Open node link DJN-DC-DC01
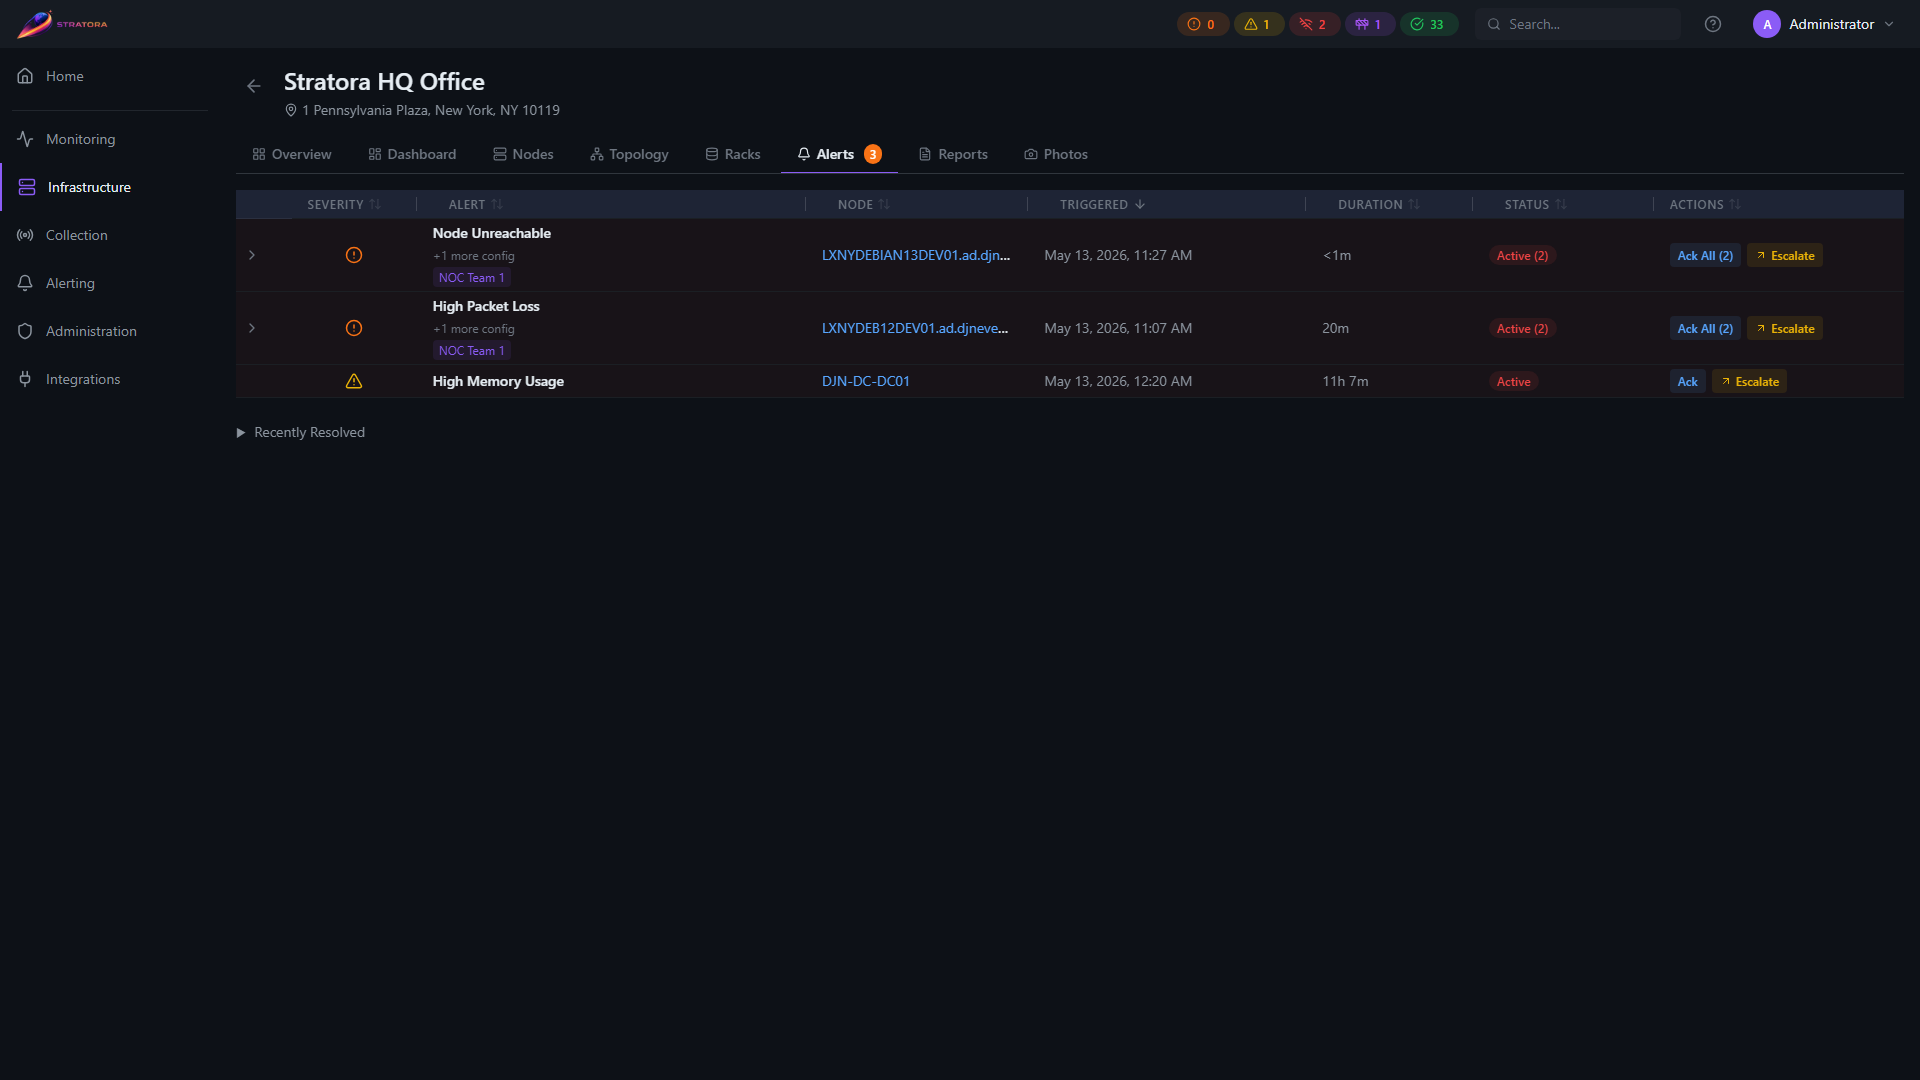This screenshot has height=1080, width=1920. (866, 381)
